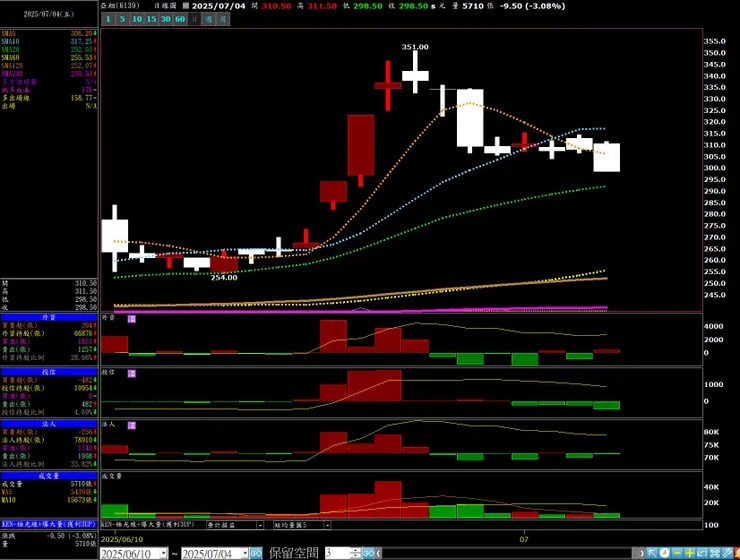The width and height of the screenshot is (740, 560).
Task: Click the fit-to-screen icon in bottom toolbar
Action: 715,553
